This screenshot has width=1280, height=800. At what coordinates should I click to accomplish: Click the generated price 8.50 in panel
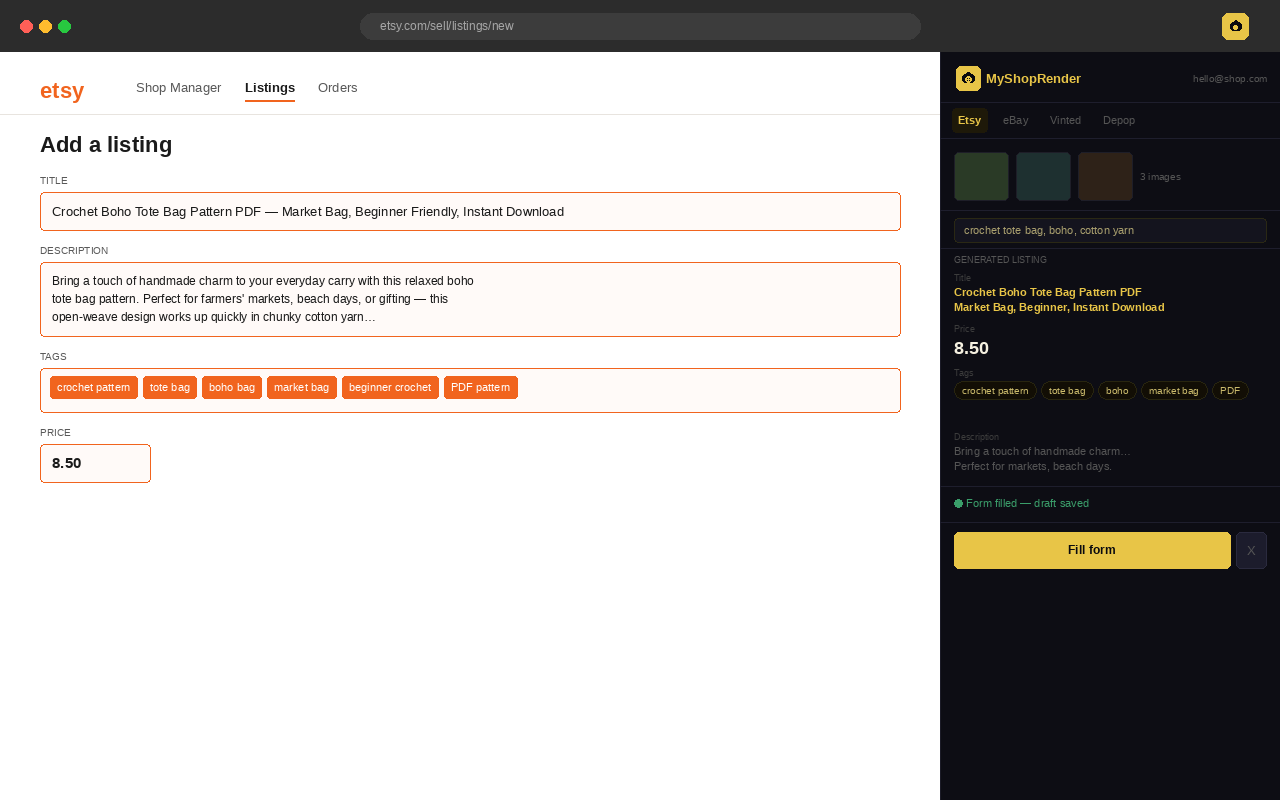971,348
